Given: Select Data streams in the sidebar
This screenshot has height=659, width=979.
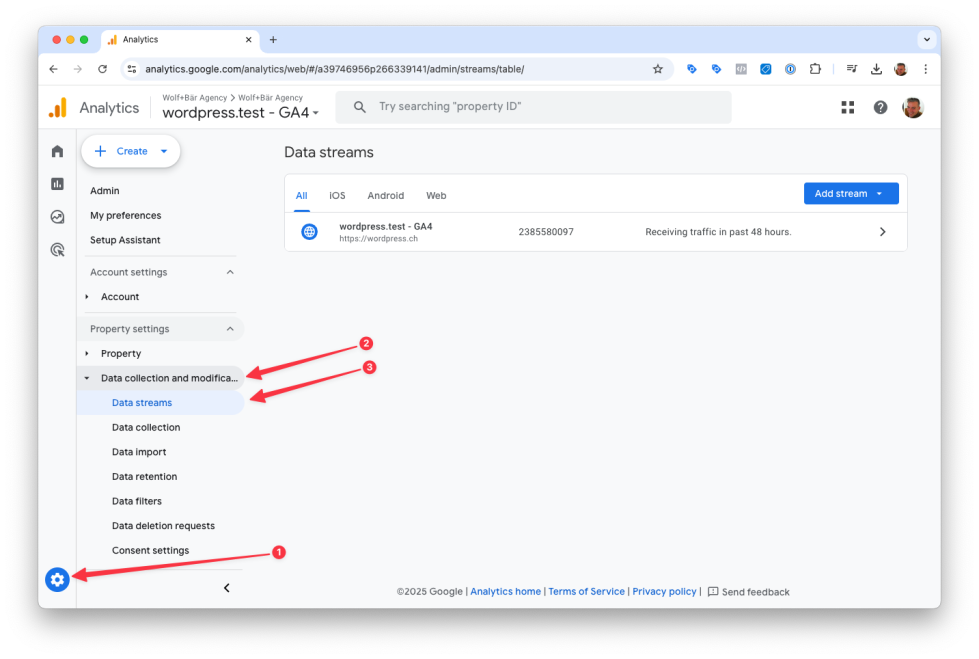Looking at the screenshot, I should pyautogui.click(x=160, y=403).
